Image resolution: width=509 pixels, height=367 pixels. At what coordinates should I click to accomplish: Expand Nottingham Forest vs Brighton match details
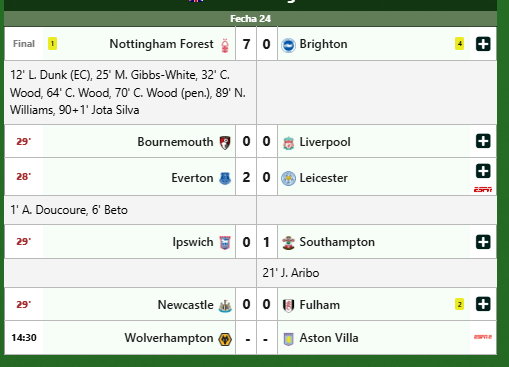pos(483,44)
